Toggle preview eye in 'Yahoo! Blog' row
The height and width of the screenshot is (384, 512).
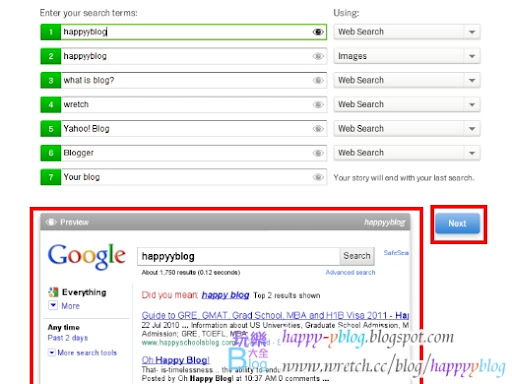tap(318, 129)
